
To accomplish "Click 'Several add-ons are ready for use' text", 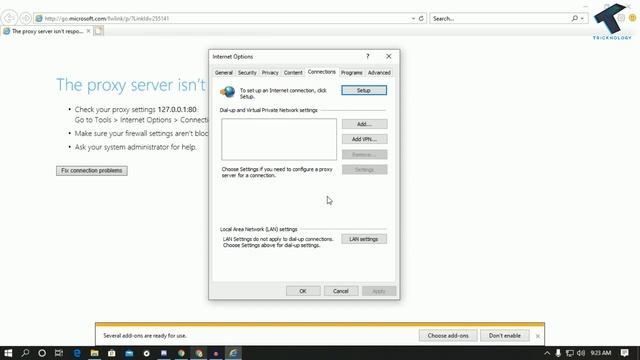I will (145, 336).
